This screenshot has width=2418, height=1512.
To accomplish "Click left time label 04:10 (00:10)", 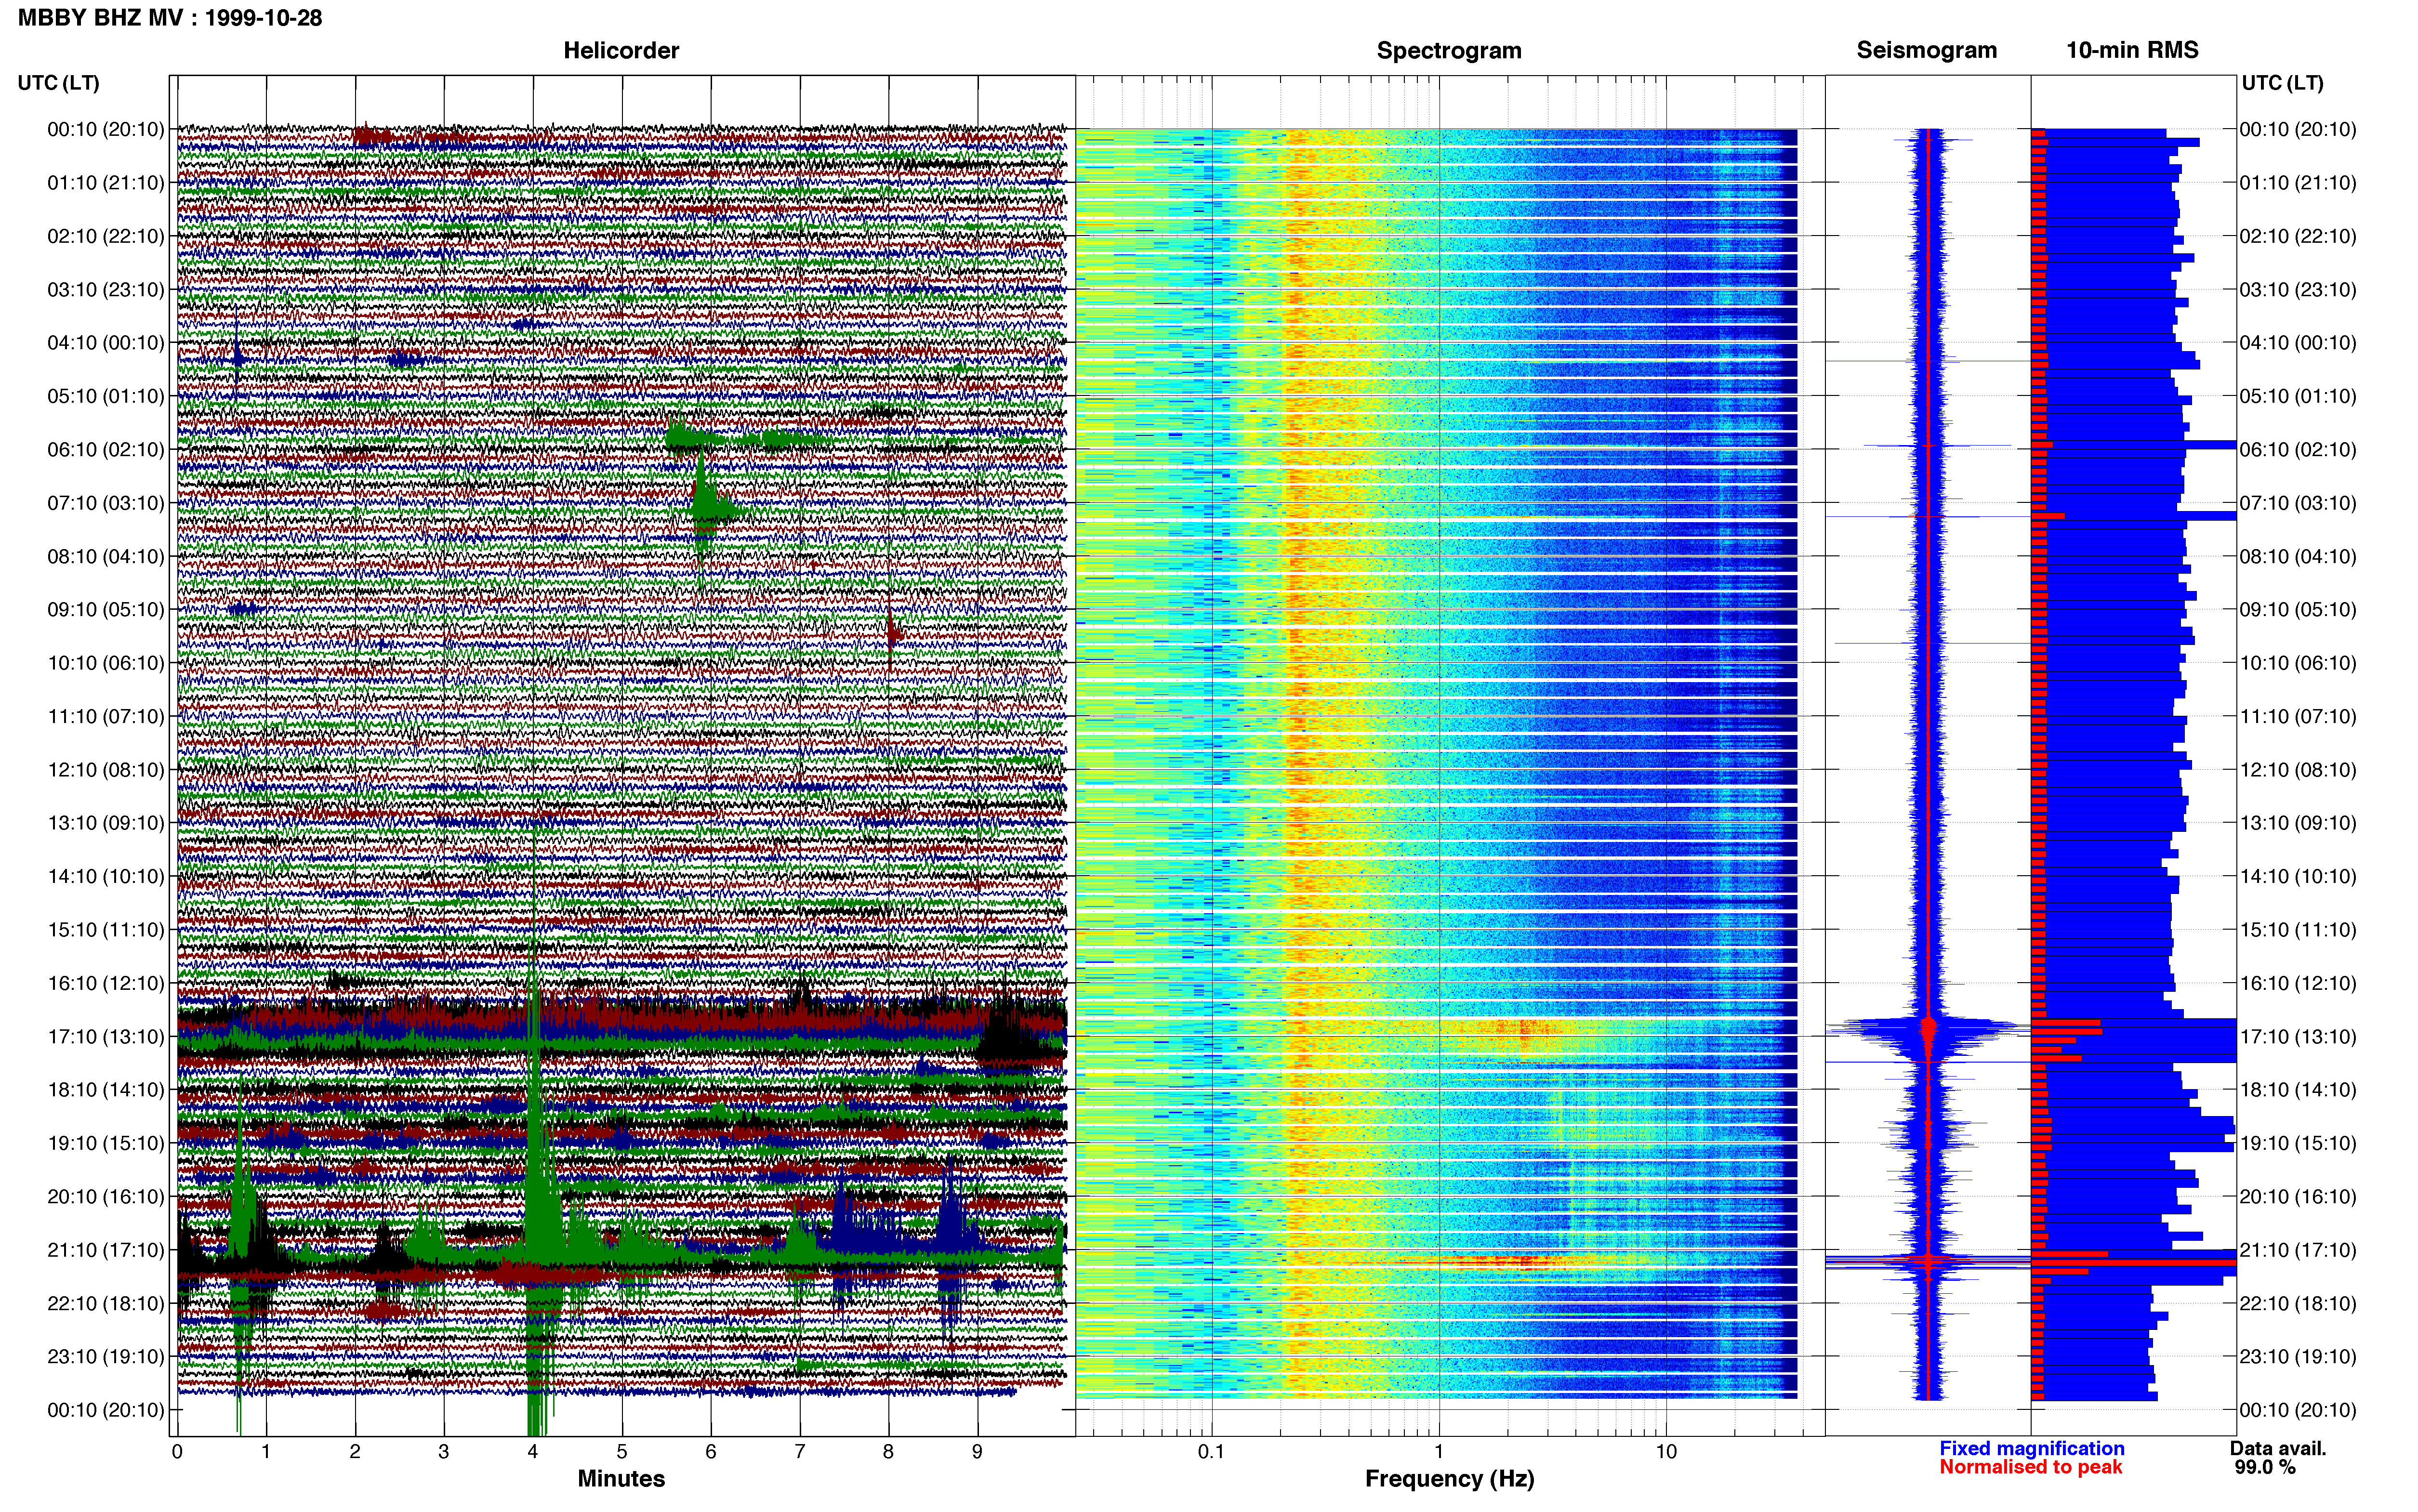I will pyautogui.click(x=106, y=343).
